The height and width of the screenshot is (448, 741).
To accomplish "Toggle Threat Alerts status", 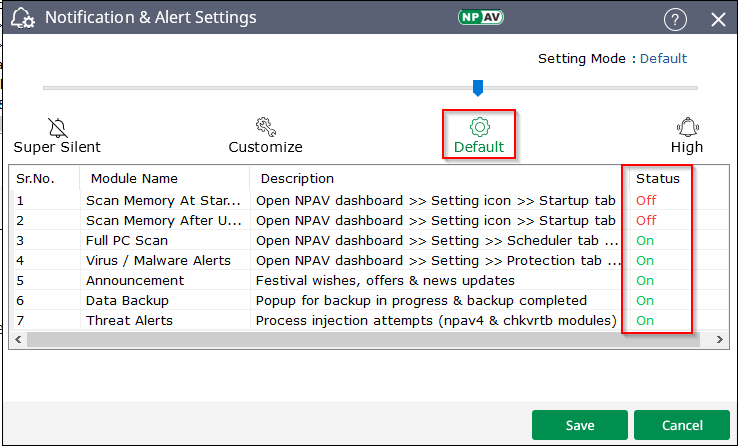I will click(646, 320).
